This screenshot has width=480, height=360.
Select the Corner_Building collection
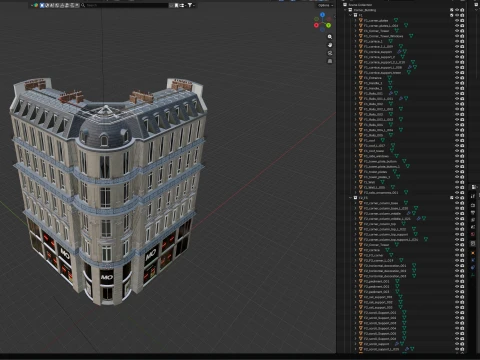365,10
